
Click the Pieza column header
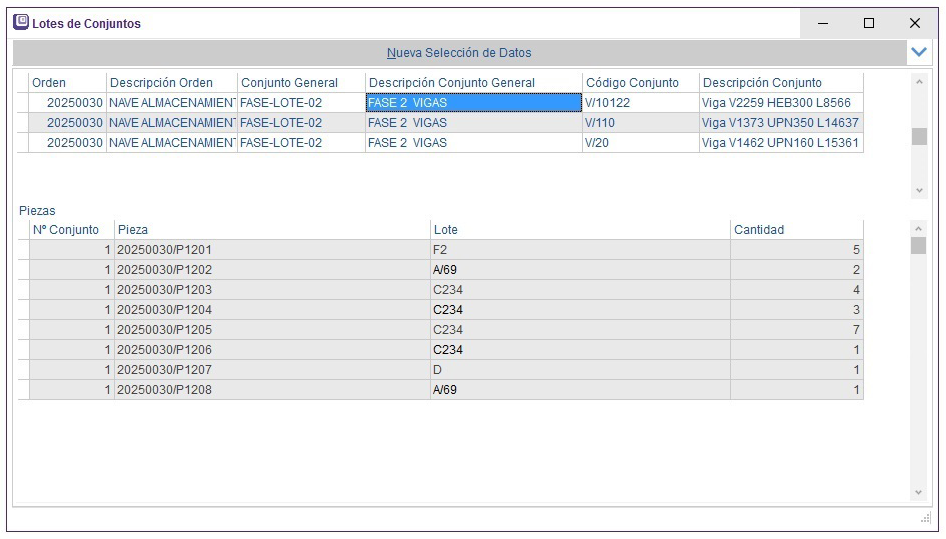pos(271,230)
